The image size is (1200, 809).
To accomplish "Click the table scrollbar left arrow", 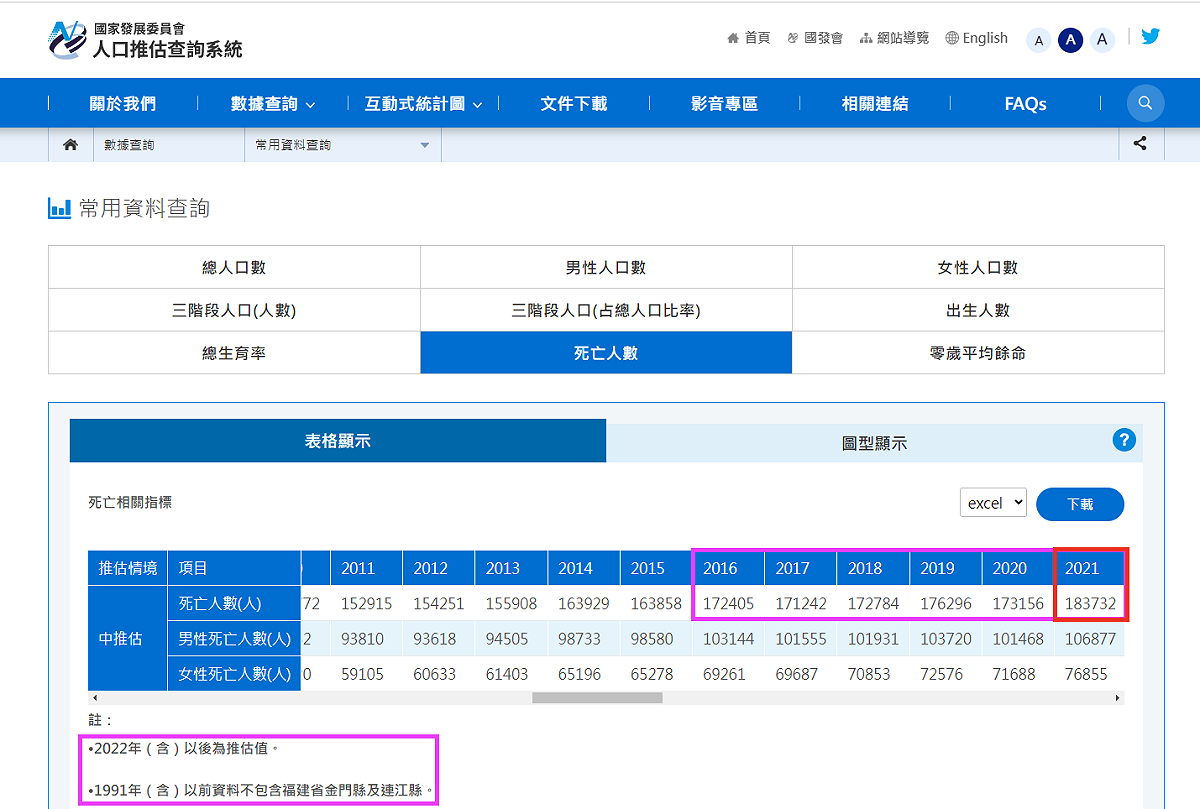I will [93, 698].
